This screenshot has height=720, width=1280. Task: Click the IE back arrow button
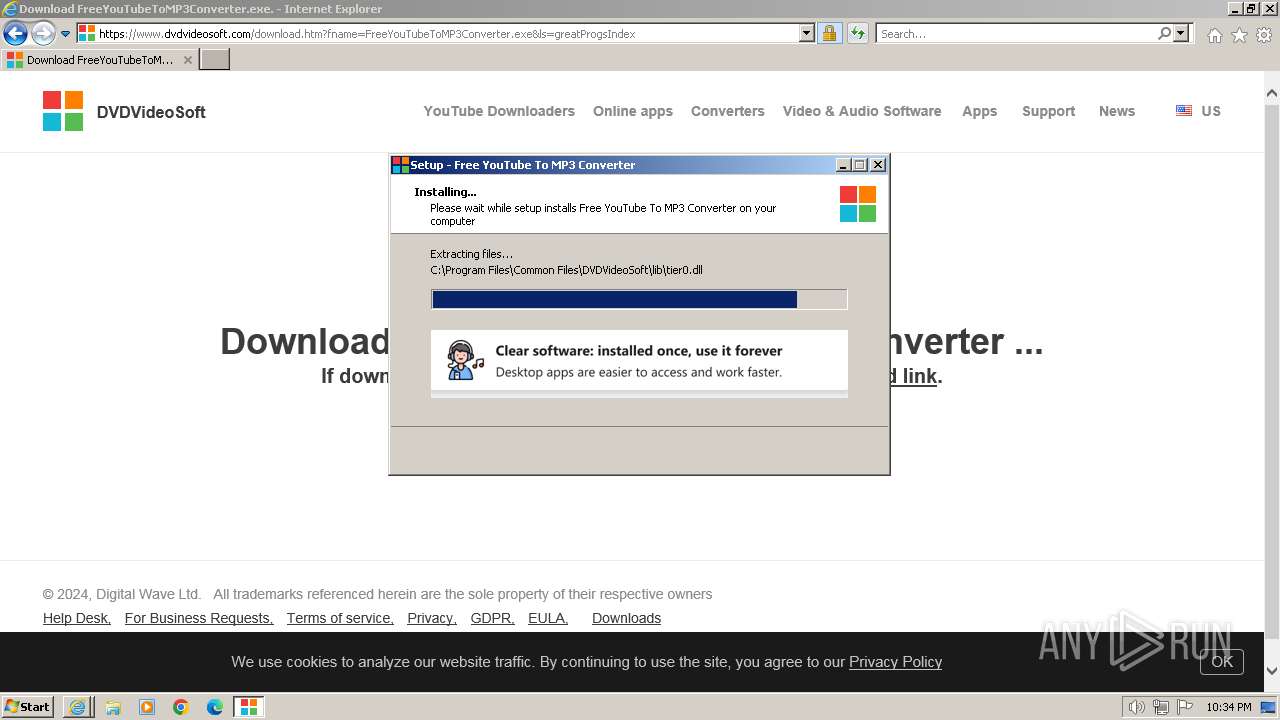15,34
